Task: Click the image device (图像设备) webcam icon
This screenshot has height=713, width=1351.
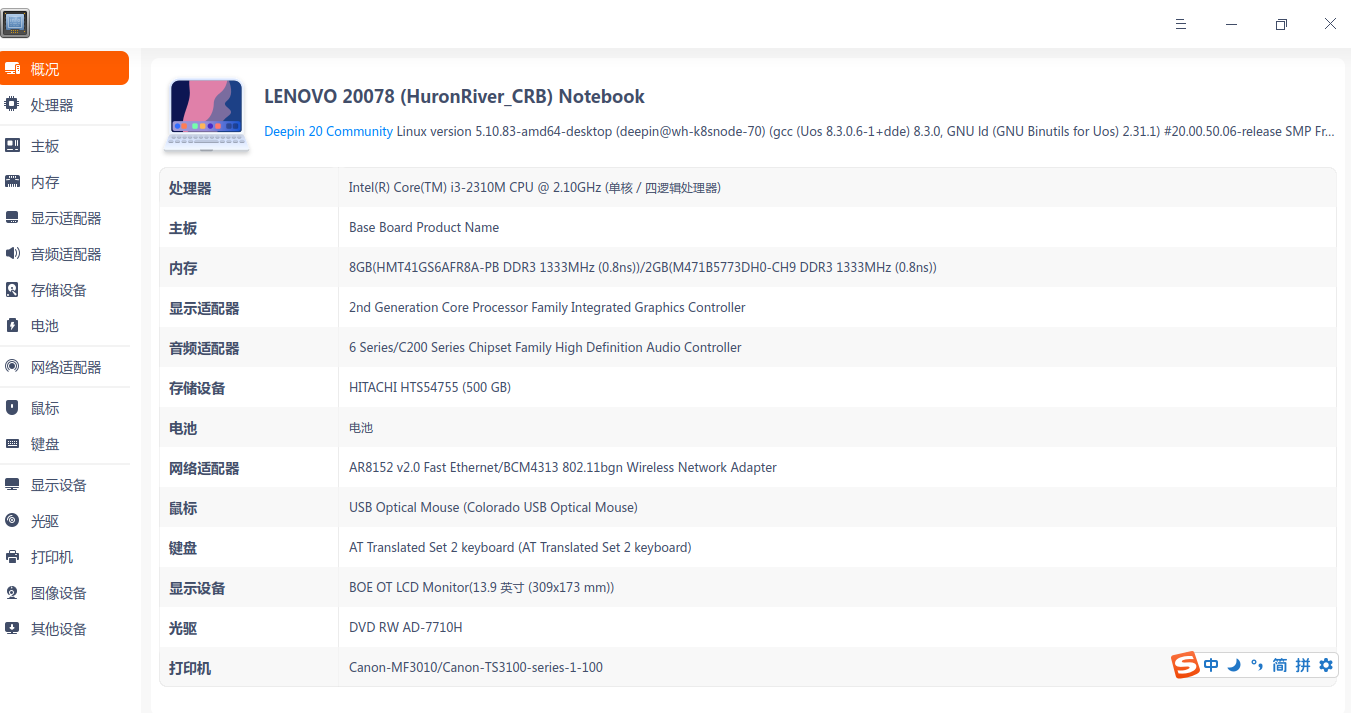Action: 13,593
